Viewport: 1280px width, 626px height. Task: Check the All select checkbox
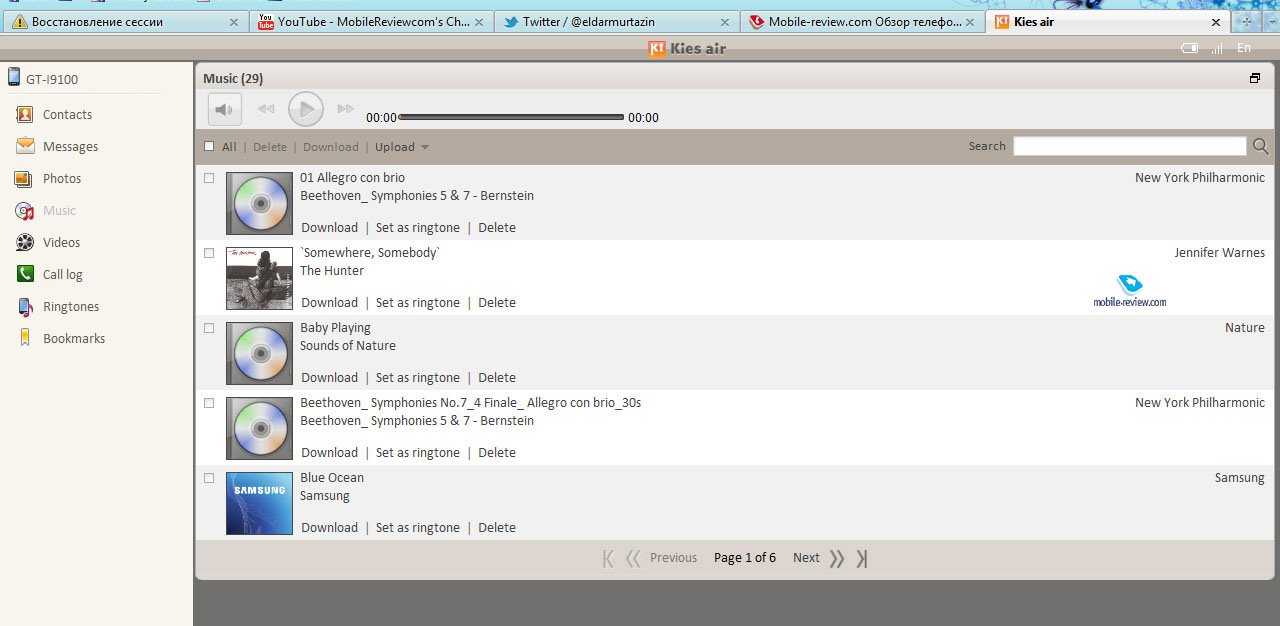tap(209, 147)
